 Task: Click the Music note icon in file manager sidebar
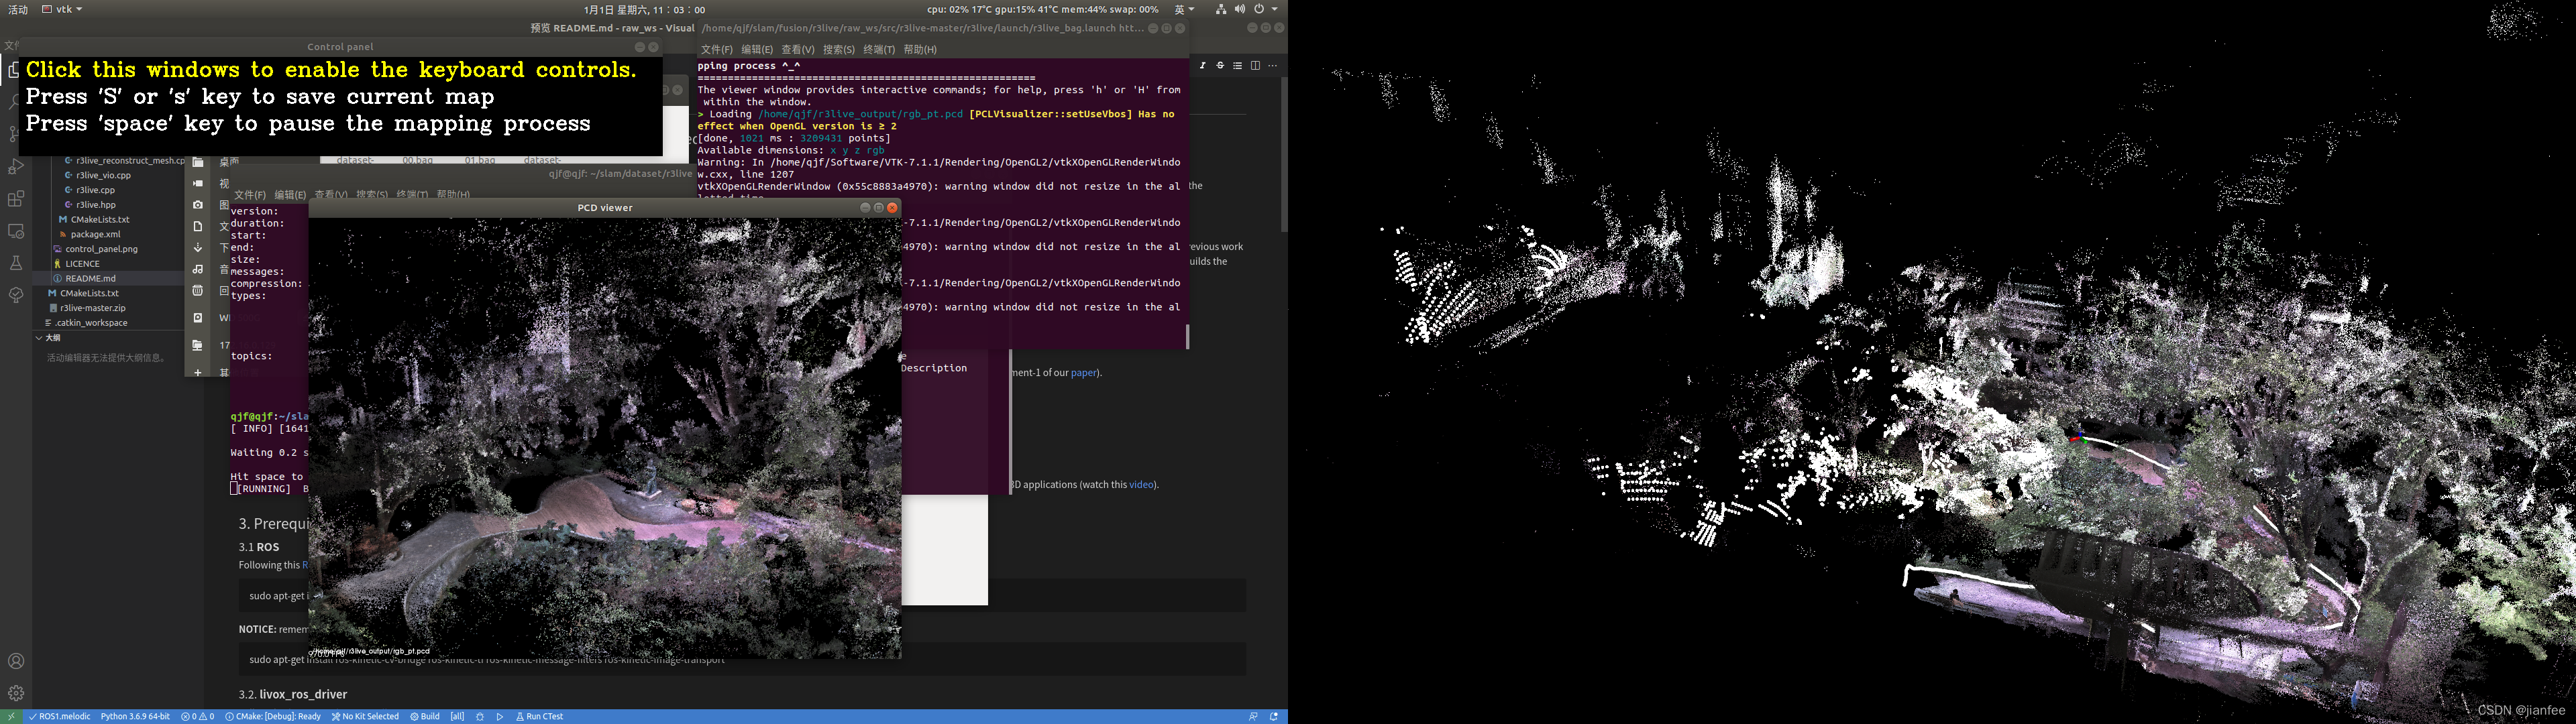click(x=198, y=269)
